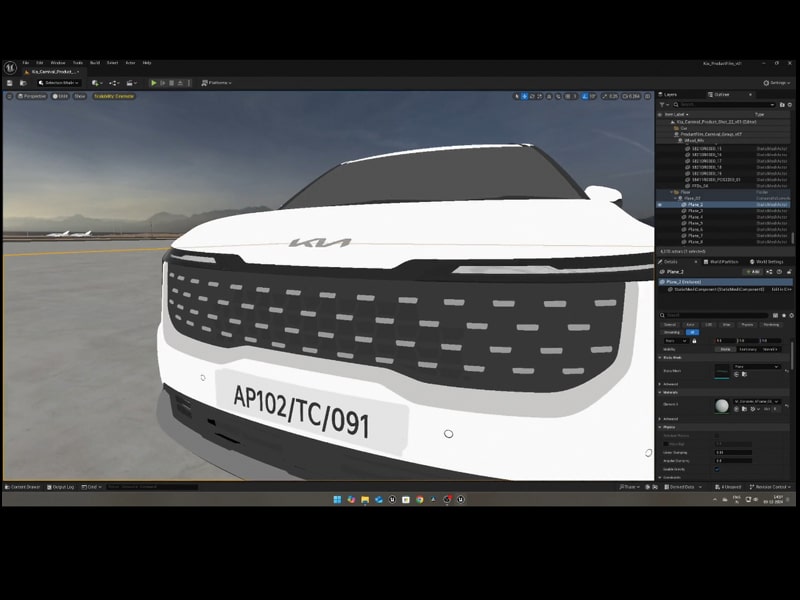Image resolution: width=800 pixels, height=600 pixels.
Task: Click the Save current level icon
Action: tap(8, 83)
